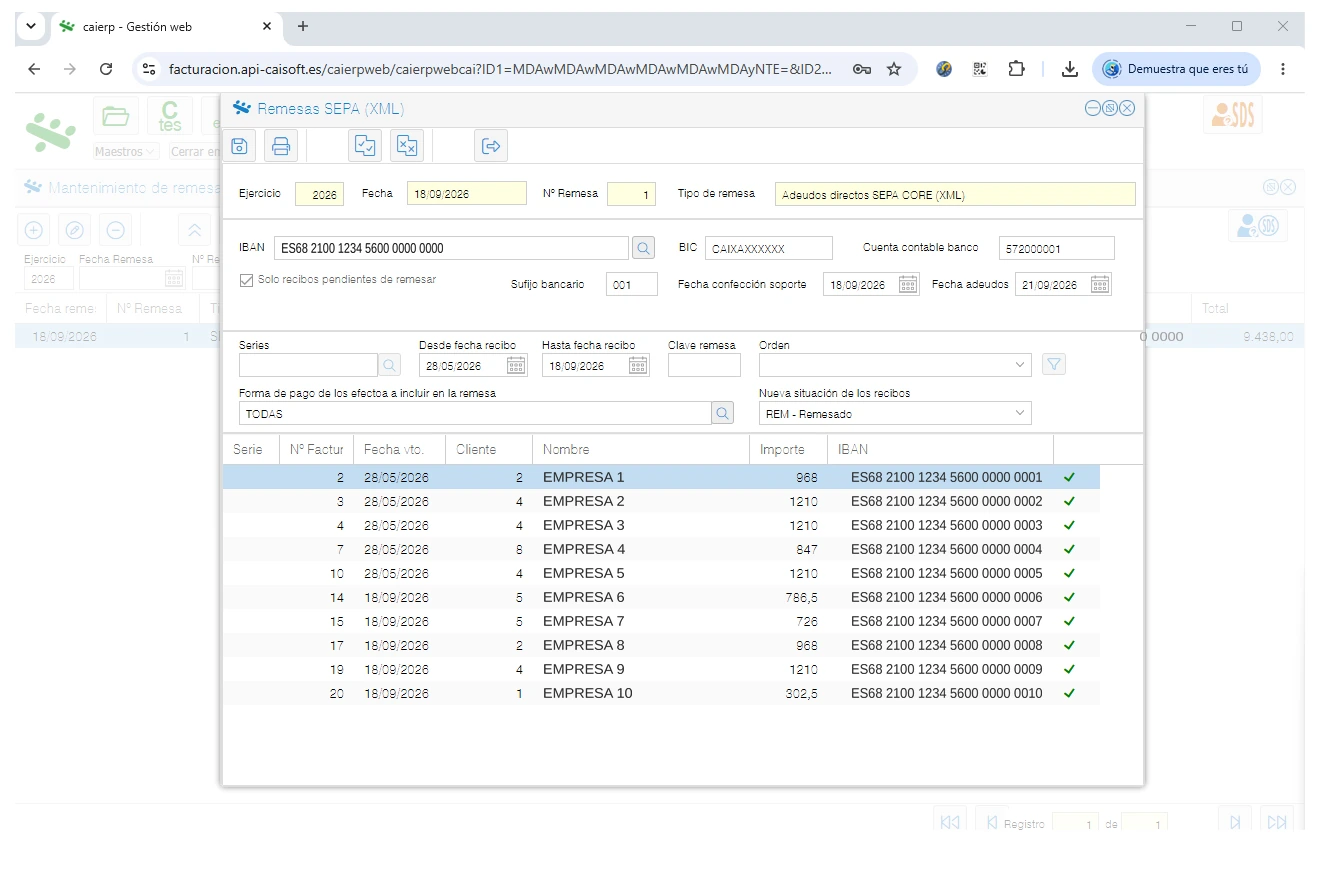The width and height of the screenshot is (1341, 874).
Task: Open the browser downloads icon
Action: click(1069, 69)
